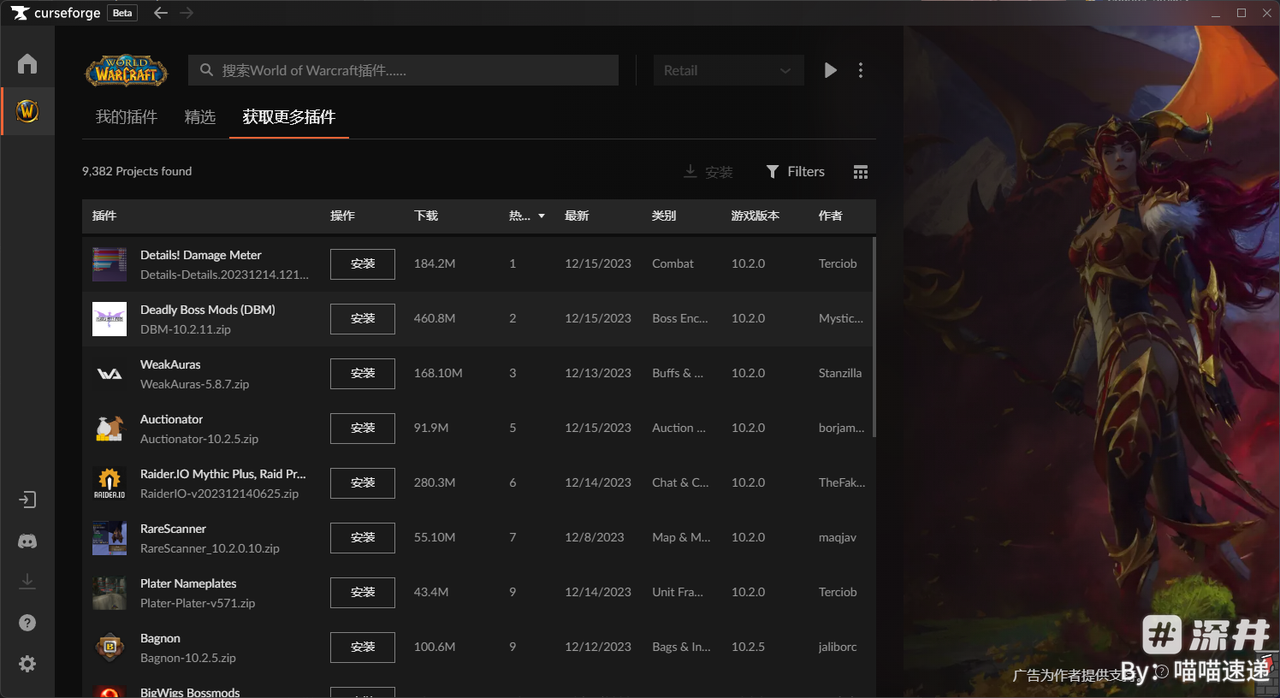This screenshot has height=698, width=1280.
Task: Install Details! Damage Meter
Action: pos(362,264)
